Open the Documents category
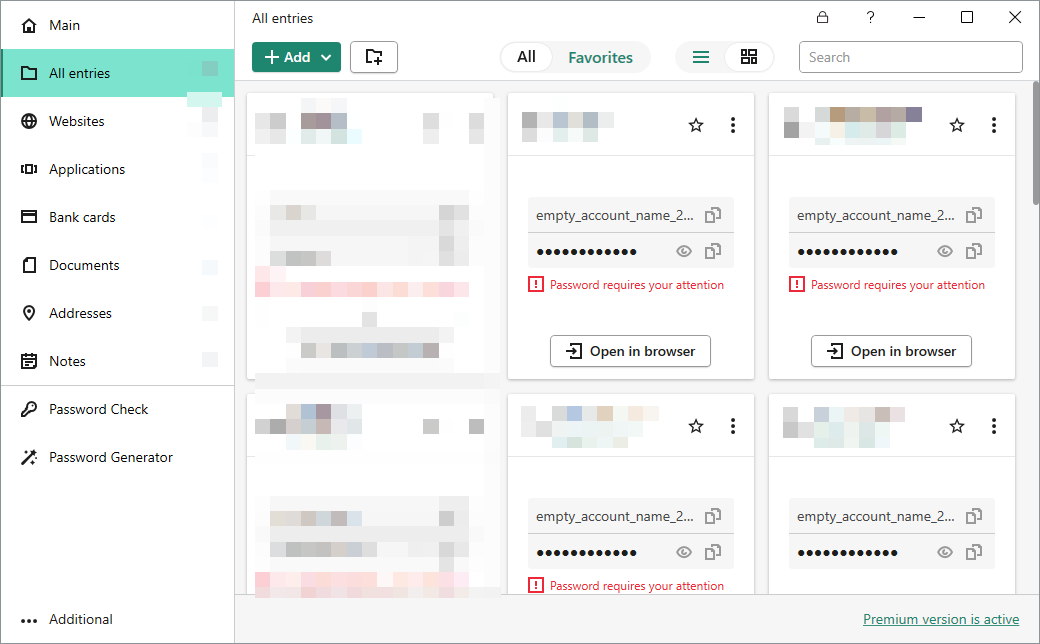The height and width of the screenshot is (644, 1040). (117, 265)
